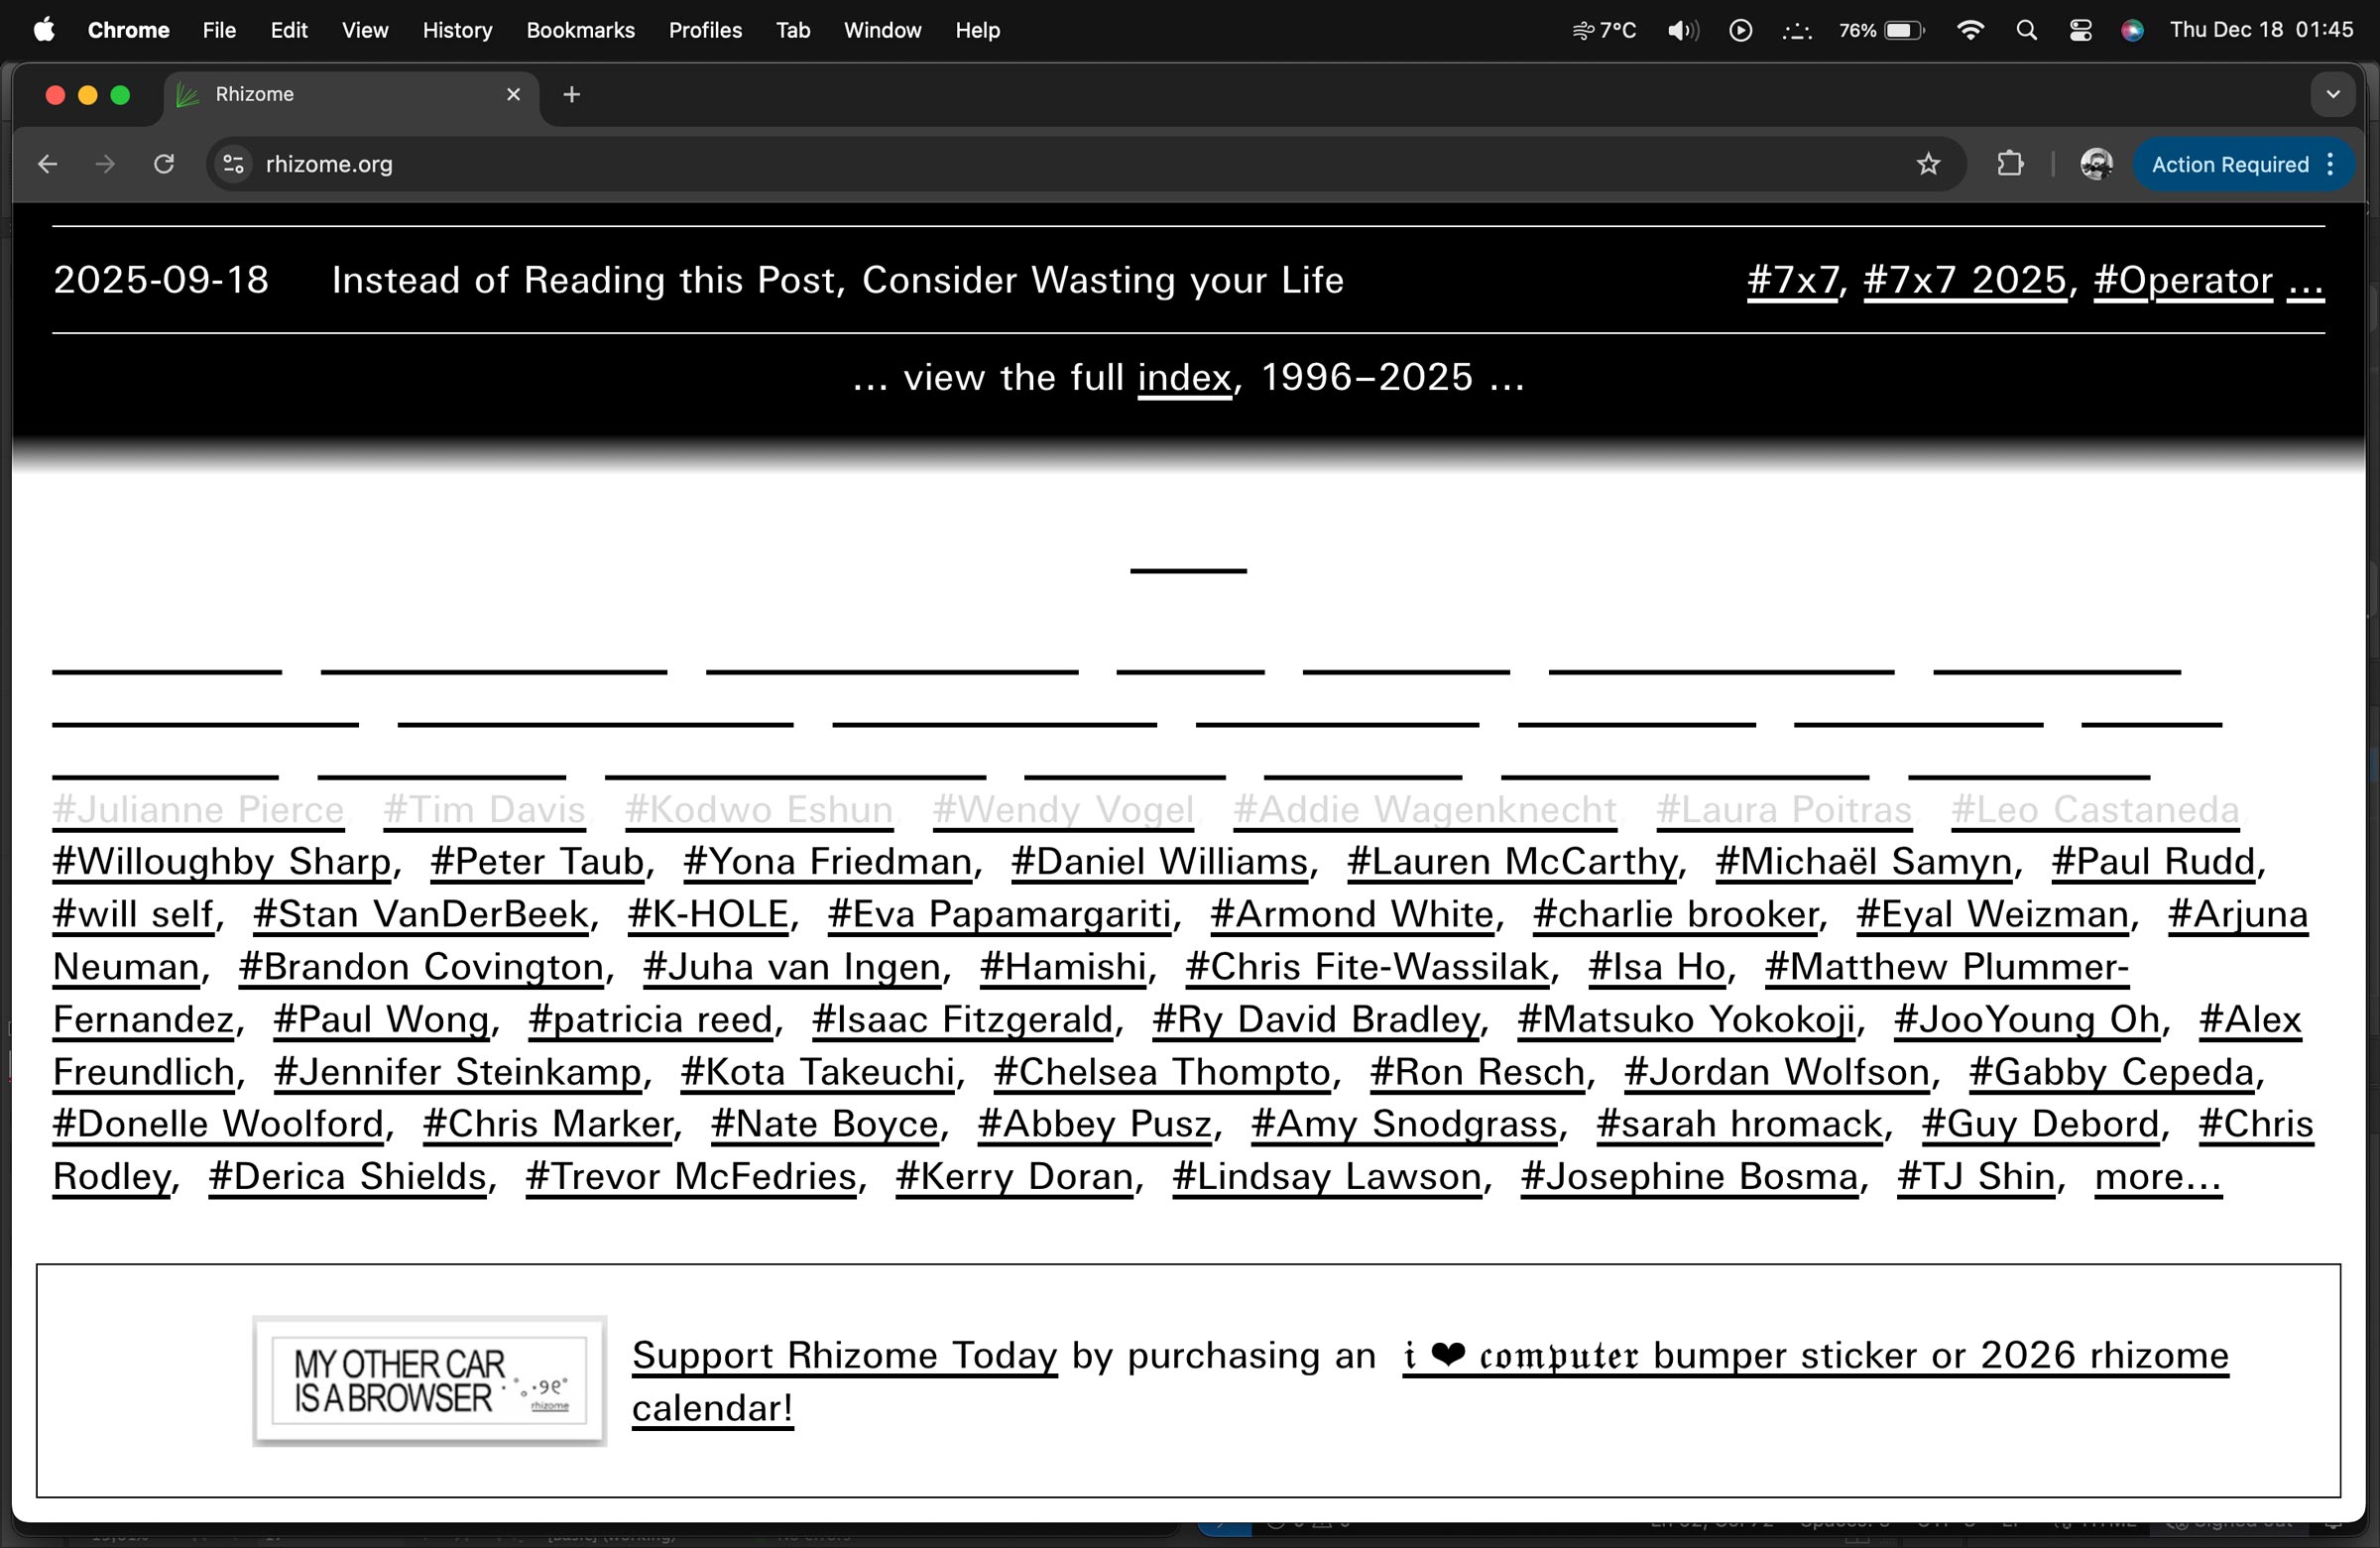The height and width of the screenshot is (1548, 2380).
Task: Click the Wi-Fi status icon
Action: click(x=1969, y=30)
